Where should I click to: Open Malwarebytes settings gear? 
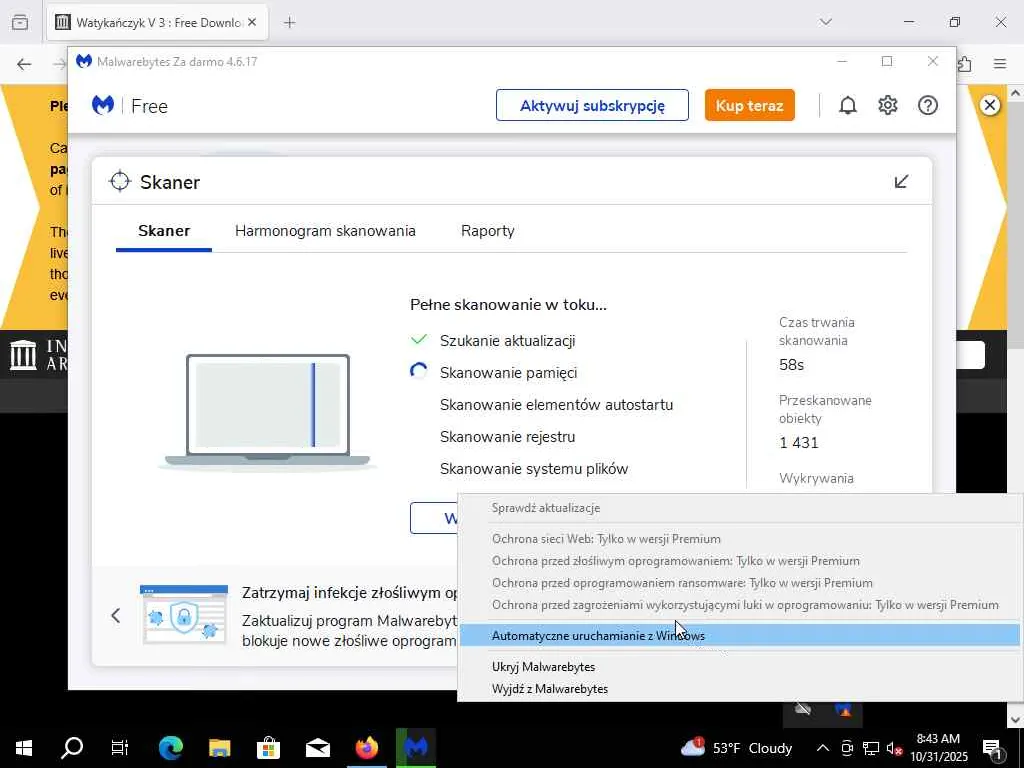[888, 105]
